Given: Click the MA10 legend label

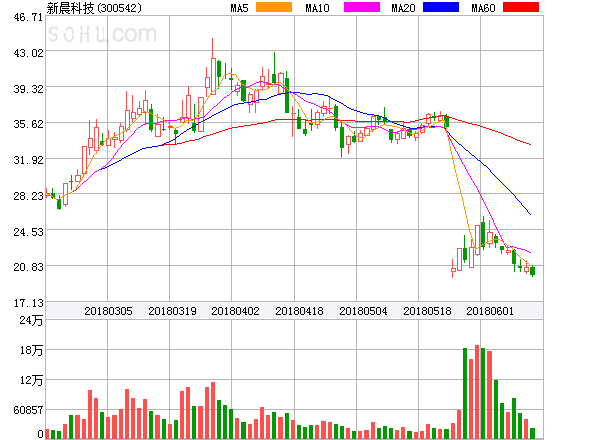Looking at the screenshot, I should (x=317, y=8).
